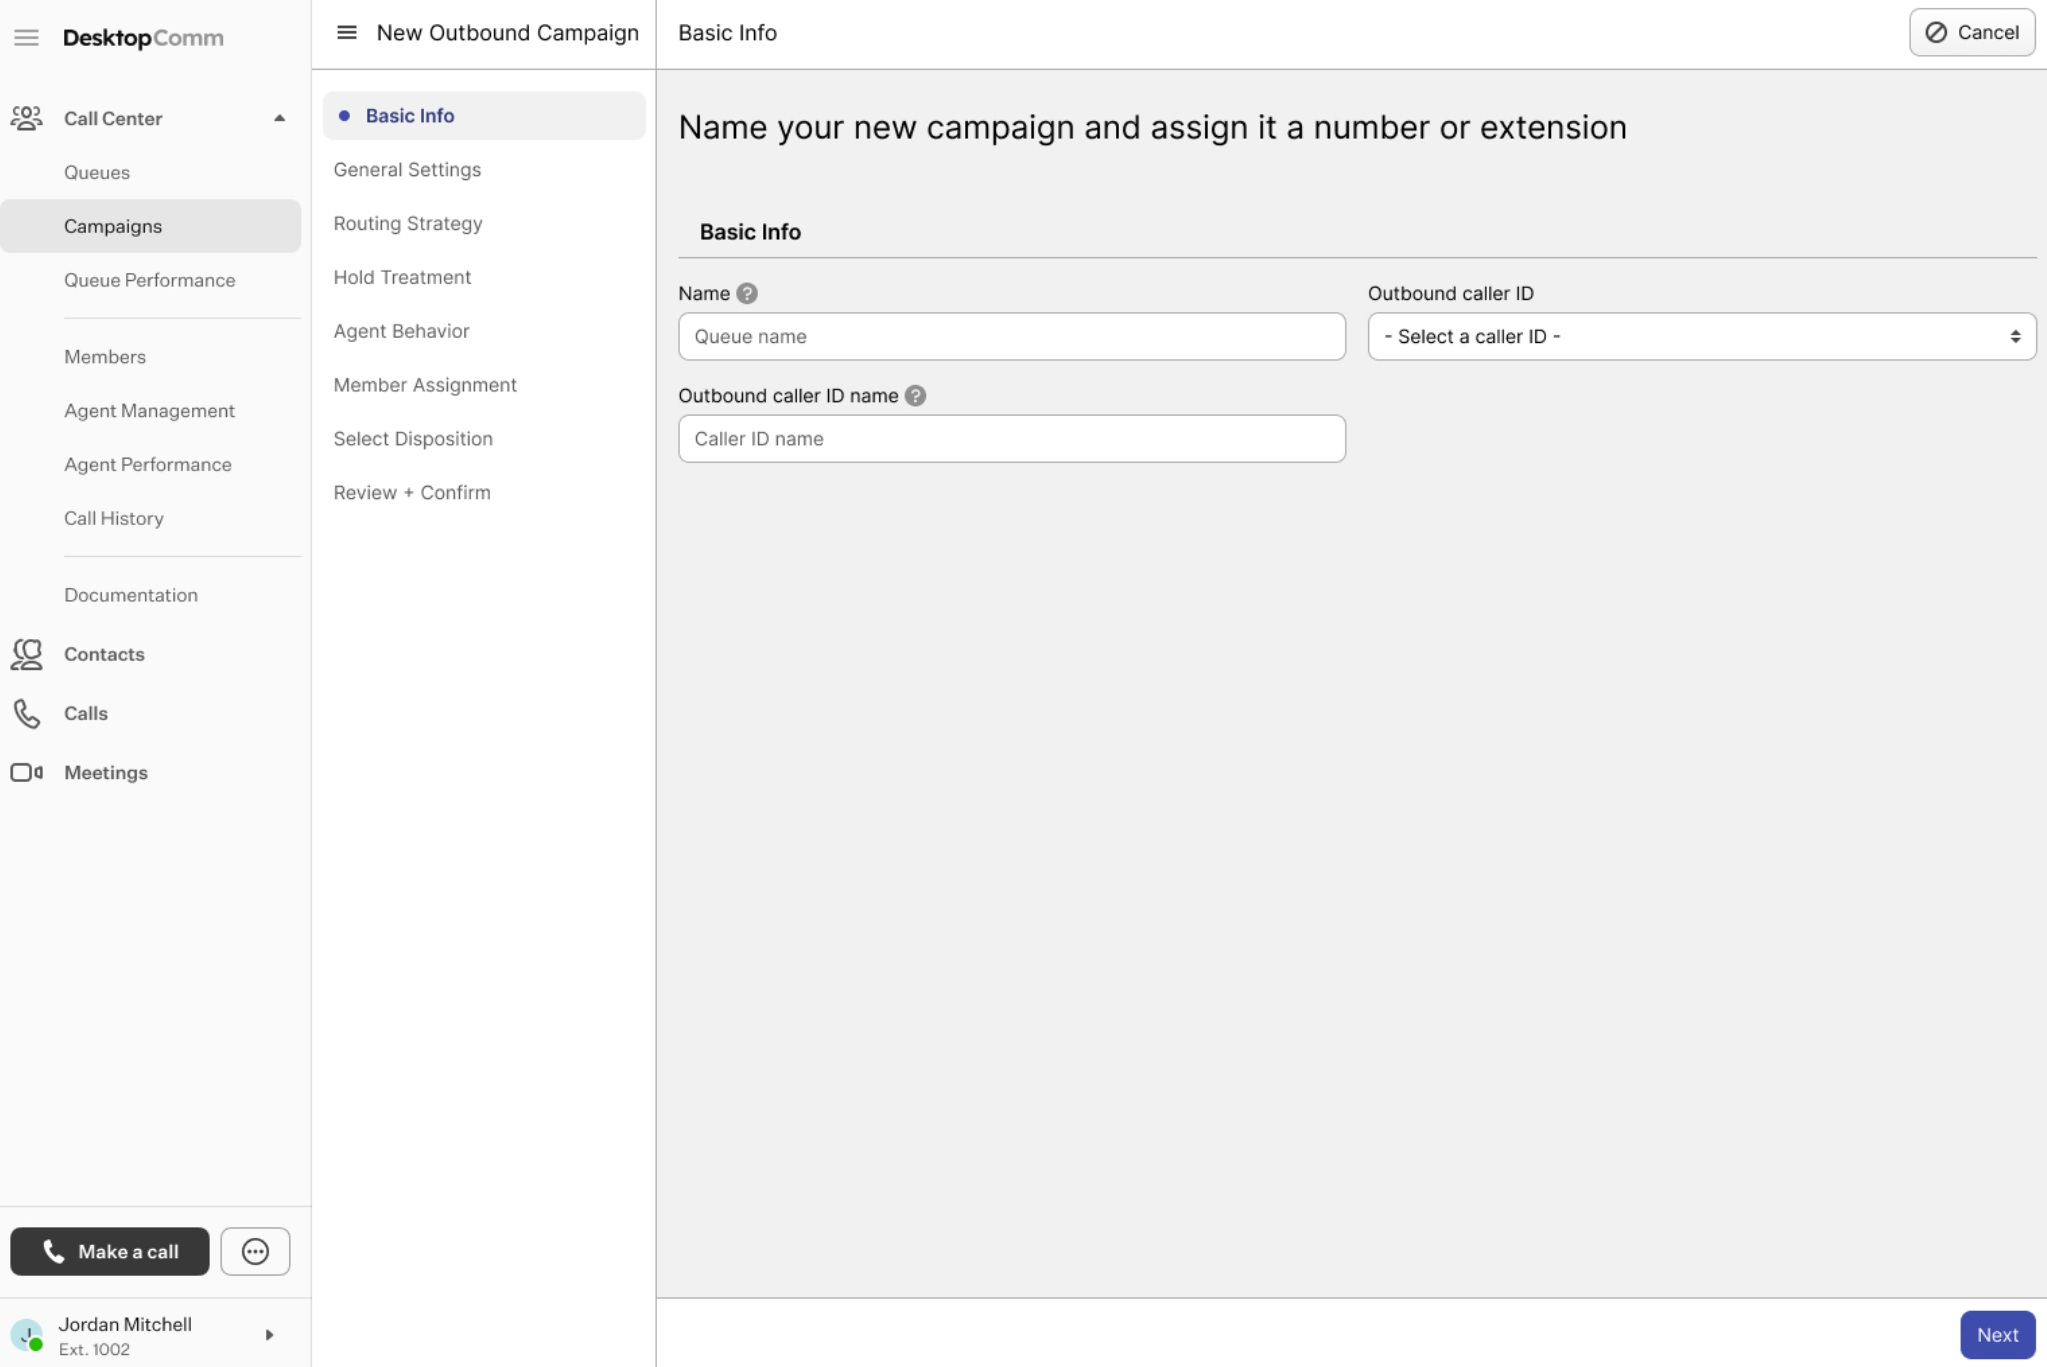
Task: Open the Routing Strategy step
Action: 408,224
